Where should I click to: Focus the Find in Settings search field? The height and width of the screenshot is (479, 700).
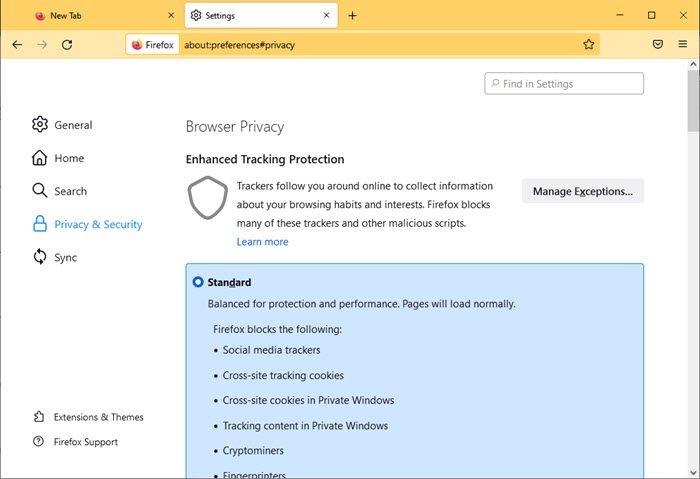pyautogui.click(x=570, y=84)
